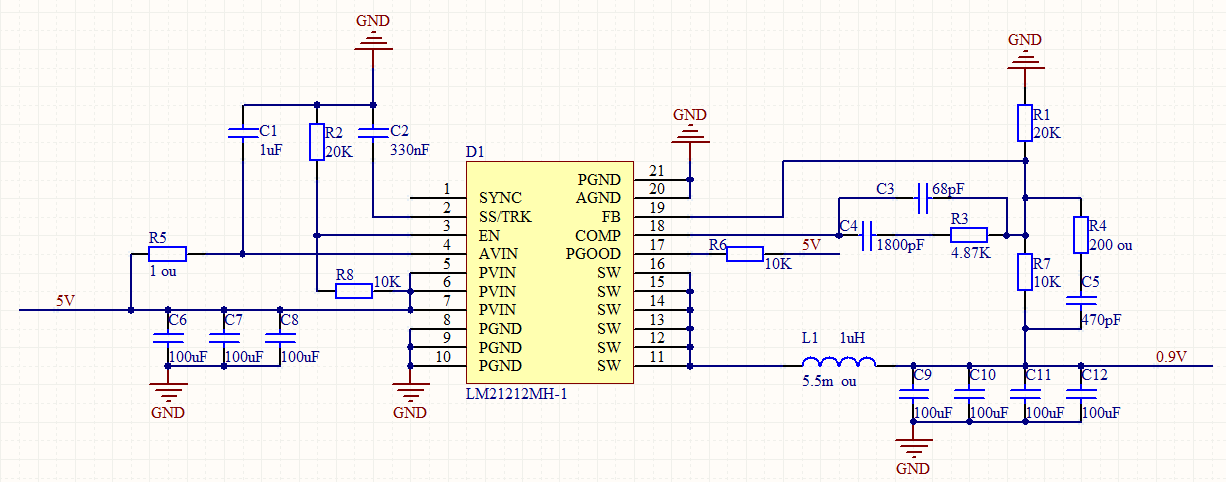The height and width of the screenshot is (488, 1226).
Task: Select the C8 capacitor symbol
Action: (279, 338)
